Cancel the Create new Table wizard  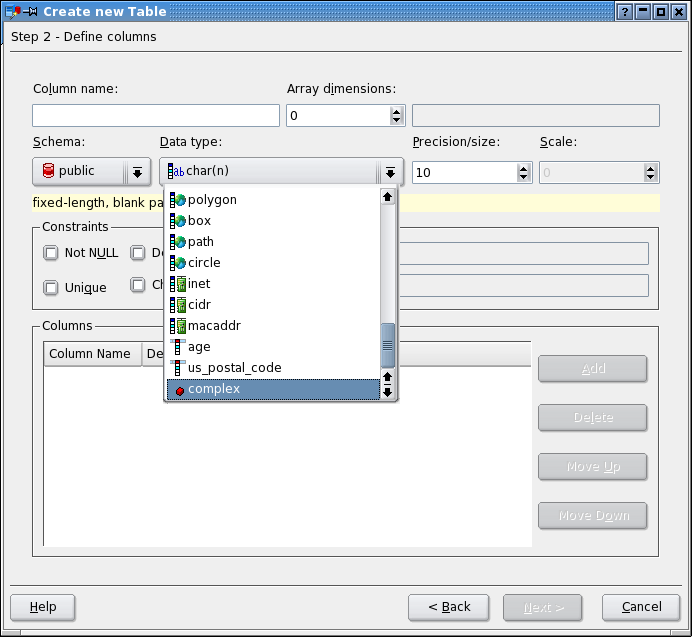(x=641, y=607)
